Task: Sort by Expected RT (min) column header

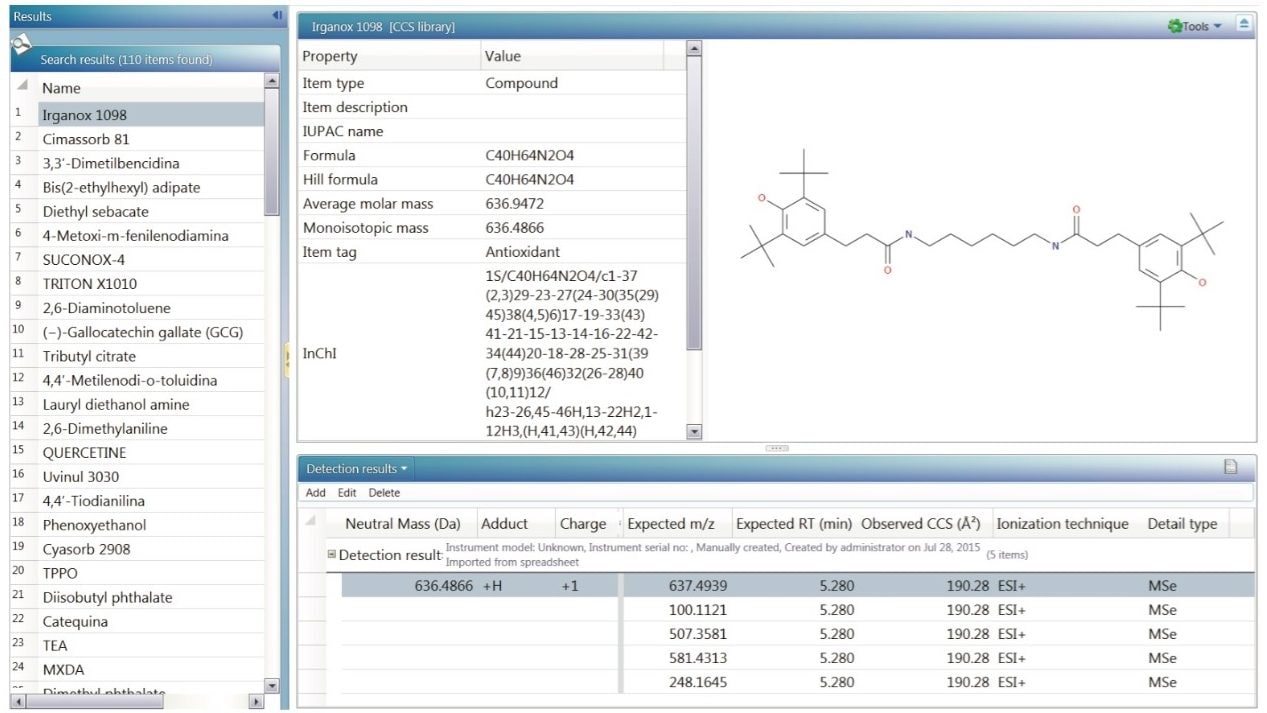Action: pos(794,524)
